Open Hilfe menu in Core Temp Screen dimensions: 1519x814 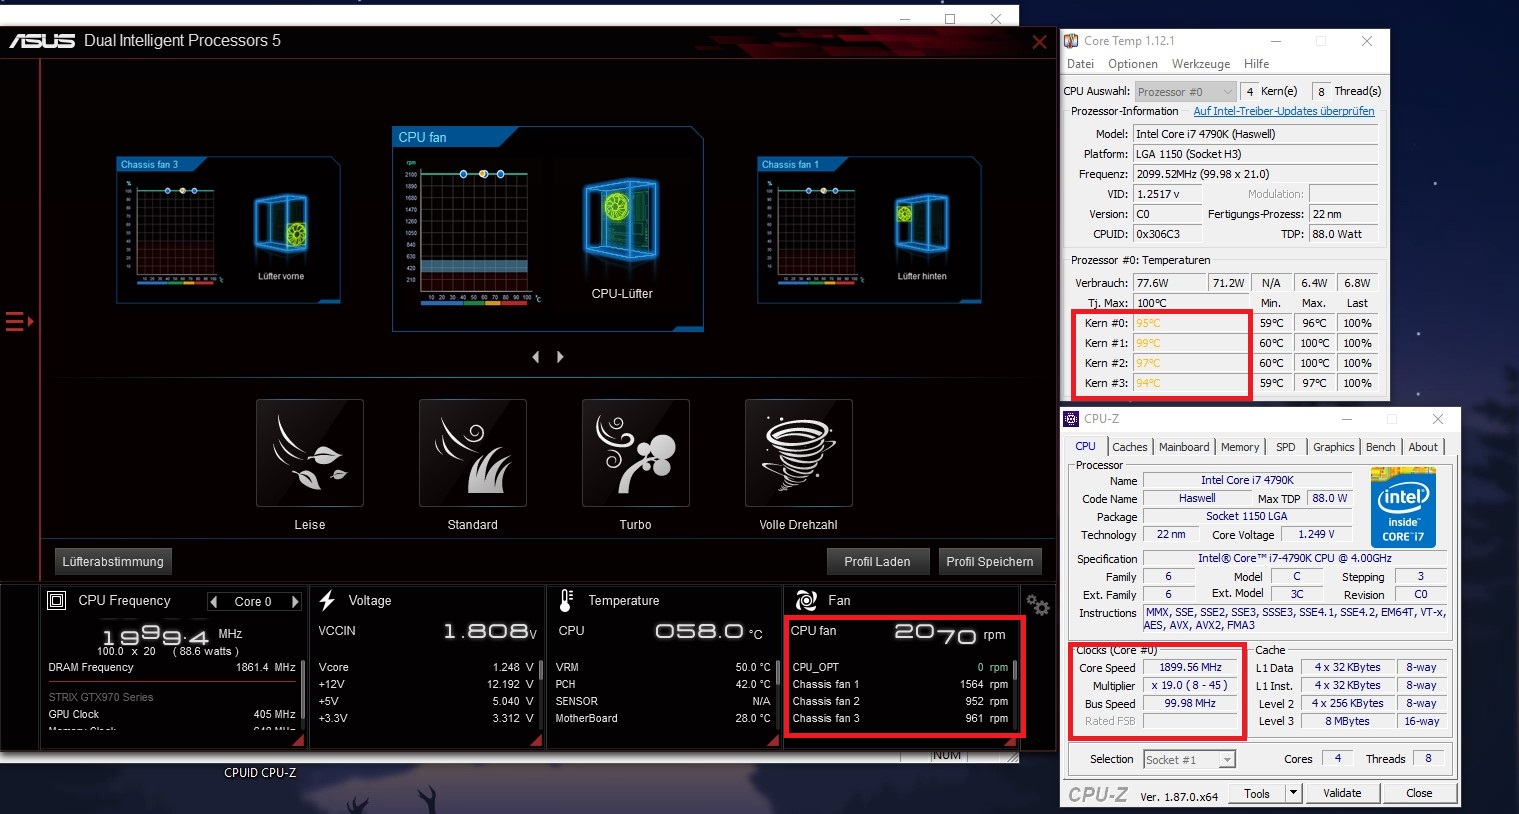pyautogui.click(x=1256, y=64)
